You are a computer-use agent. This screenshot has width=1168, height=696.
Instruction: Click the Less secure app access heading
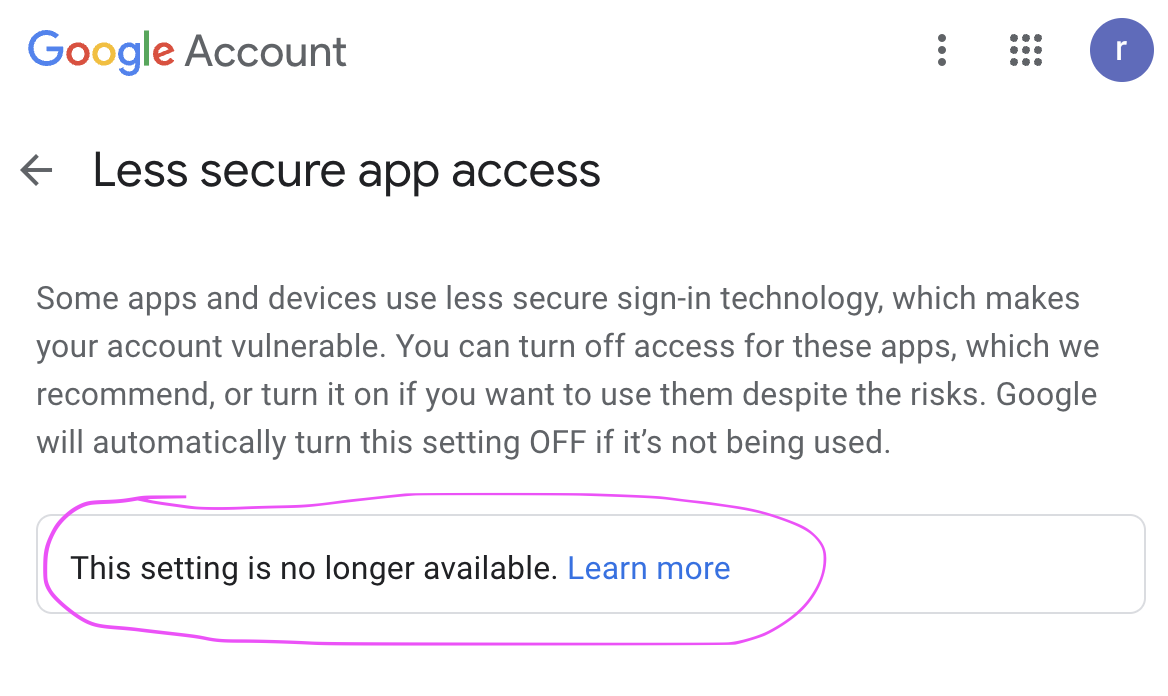pyautogui.click(x=346, y=170)
